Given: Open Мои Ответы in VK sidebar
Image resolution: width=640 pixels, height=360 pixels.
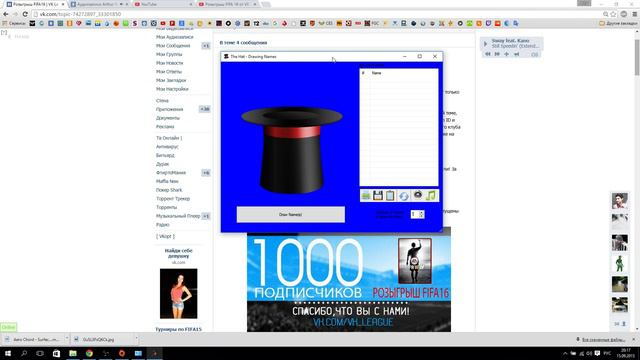Looking at the screenshot, I should pos(169,71).
